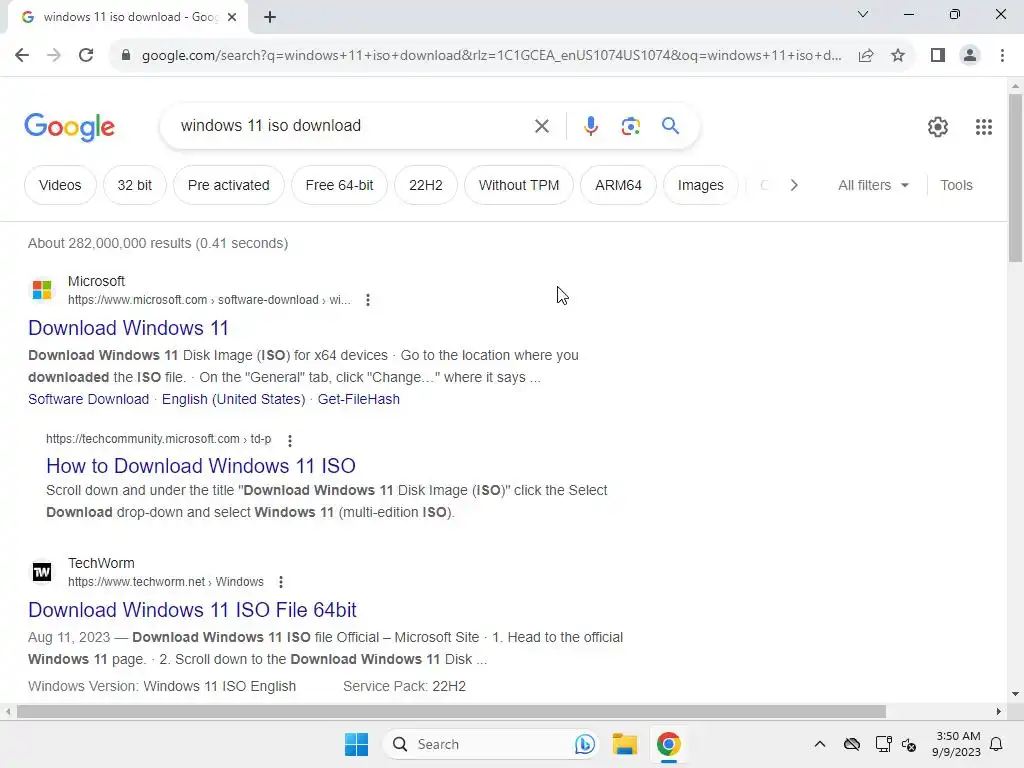Close the windows 11 iso download tab
1024x768 pixels.
click(232, 17)
